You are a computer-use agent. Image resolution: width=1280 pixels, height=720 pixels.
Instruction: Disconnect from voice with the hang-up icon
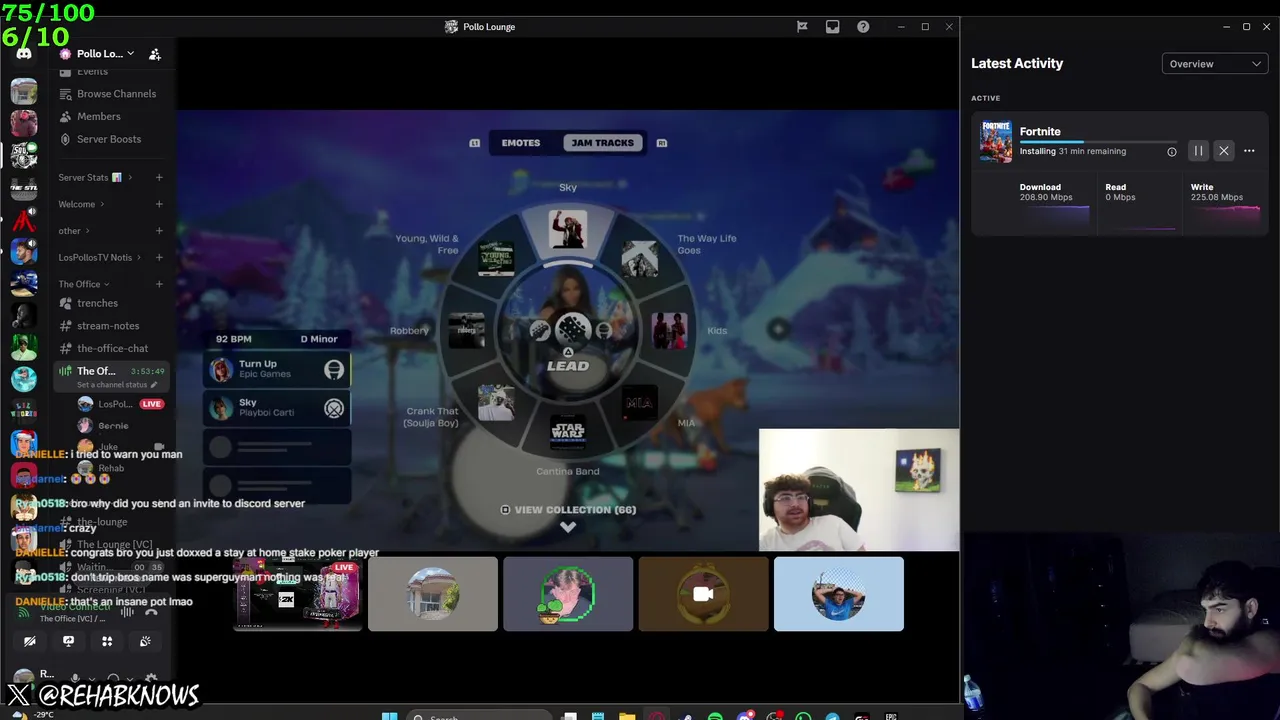click(151, 612)
